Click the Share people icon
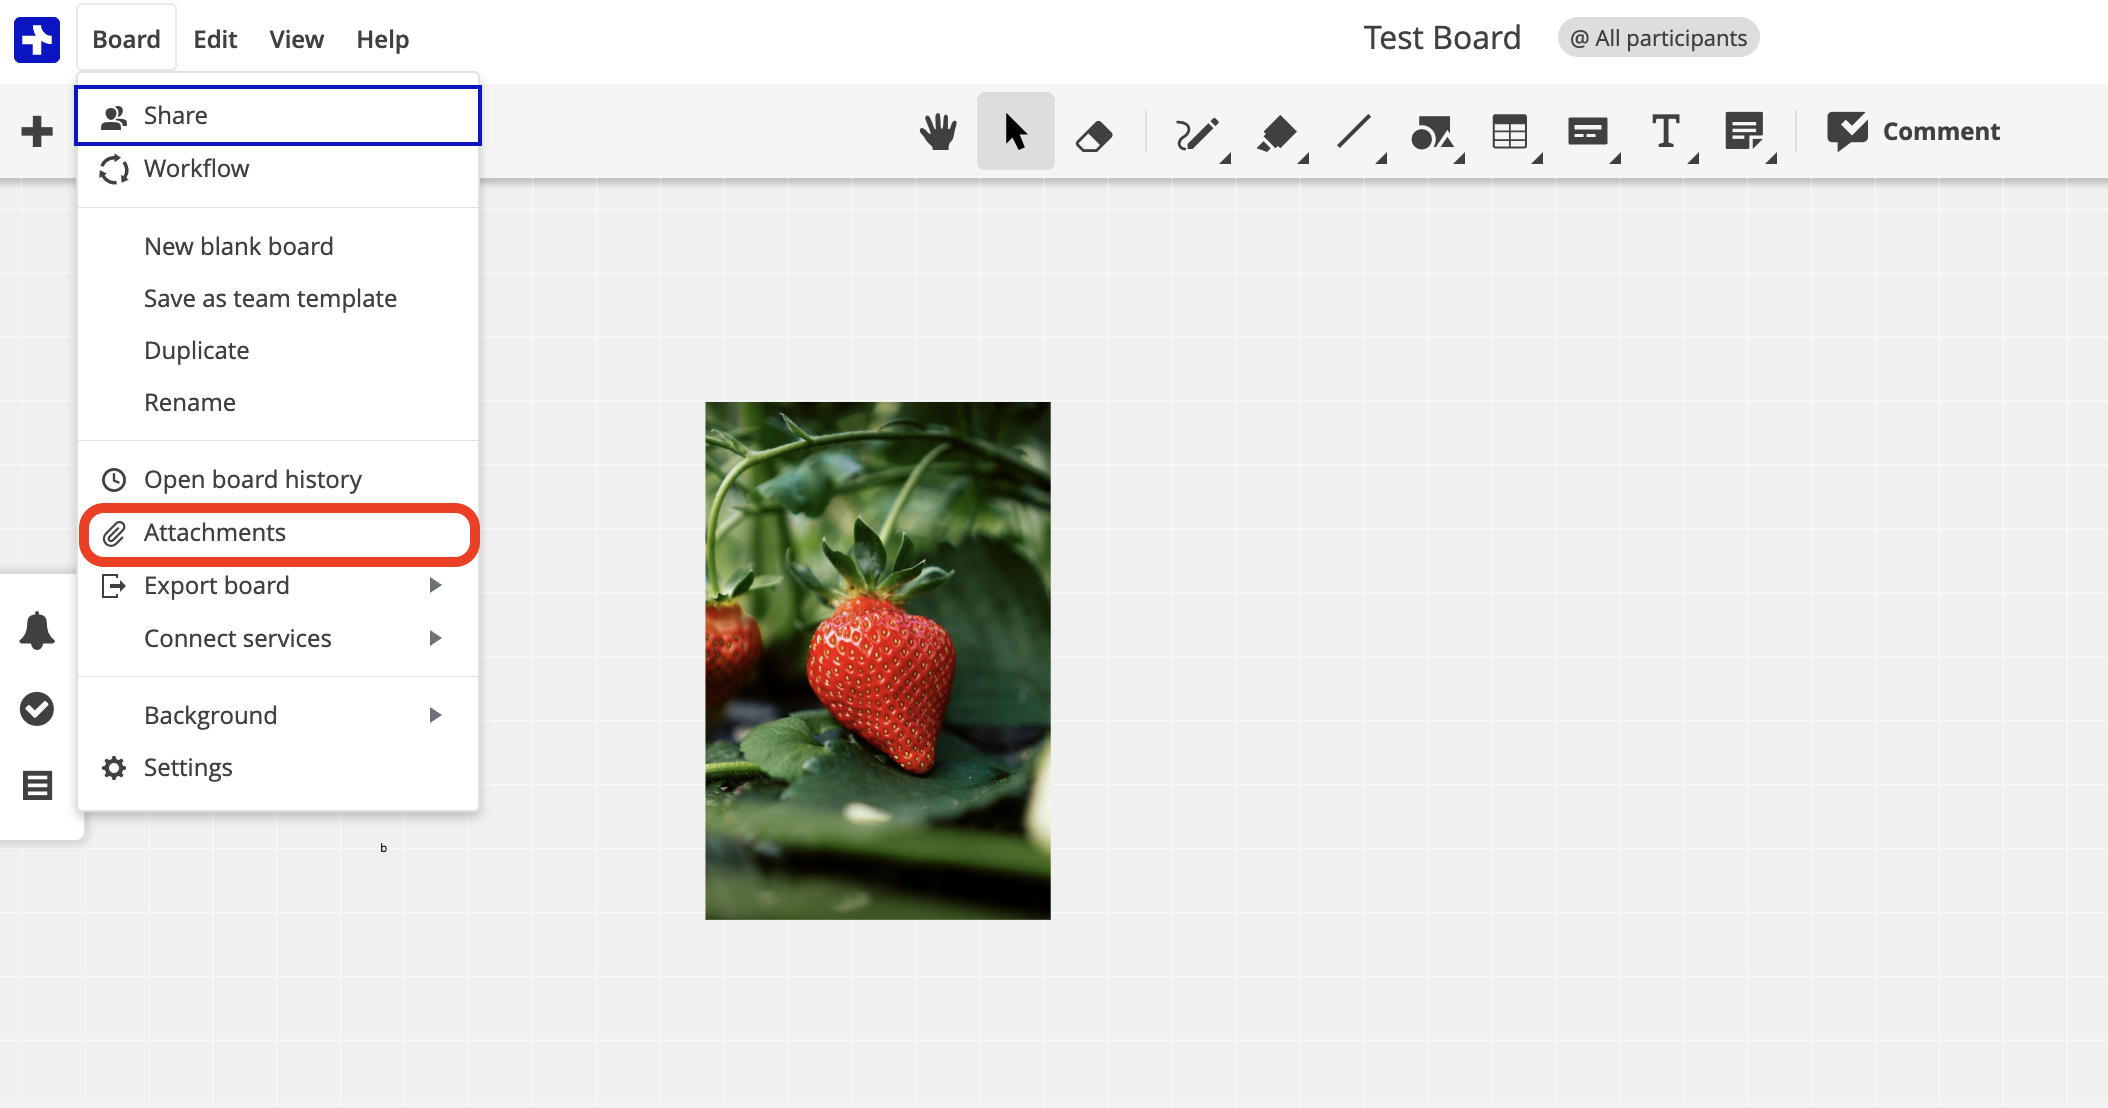The height and width of the screenshot is (1108, 2108). point(114,117)
